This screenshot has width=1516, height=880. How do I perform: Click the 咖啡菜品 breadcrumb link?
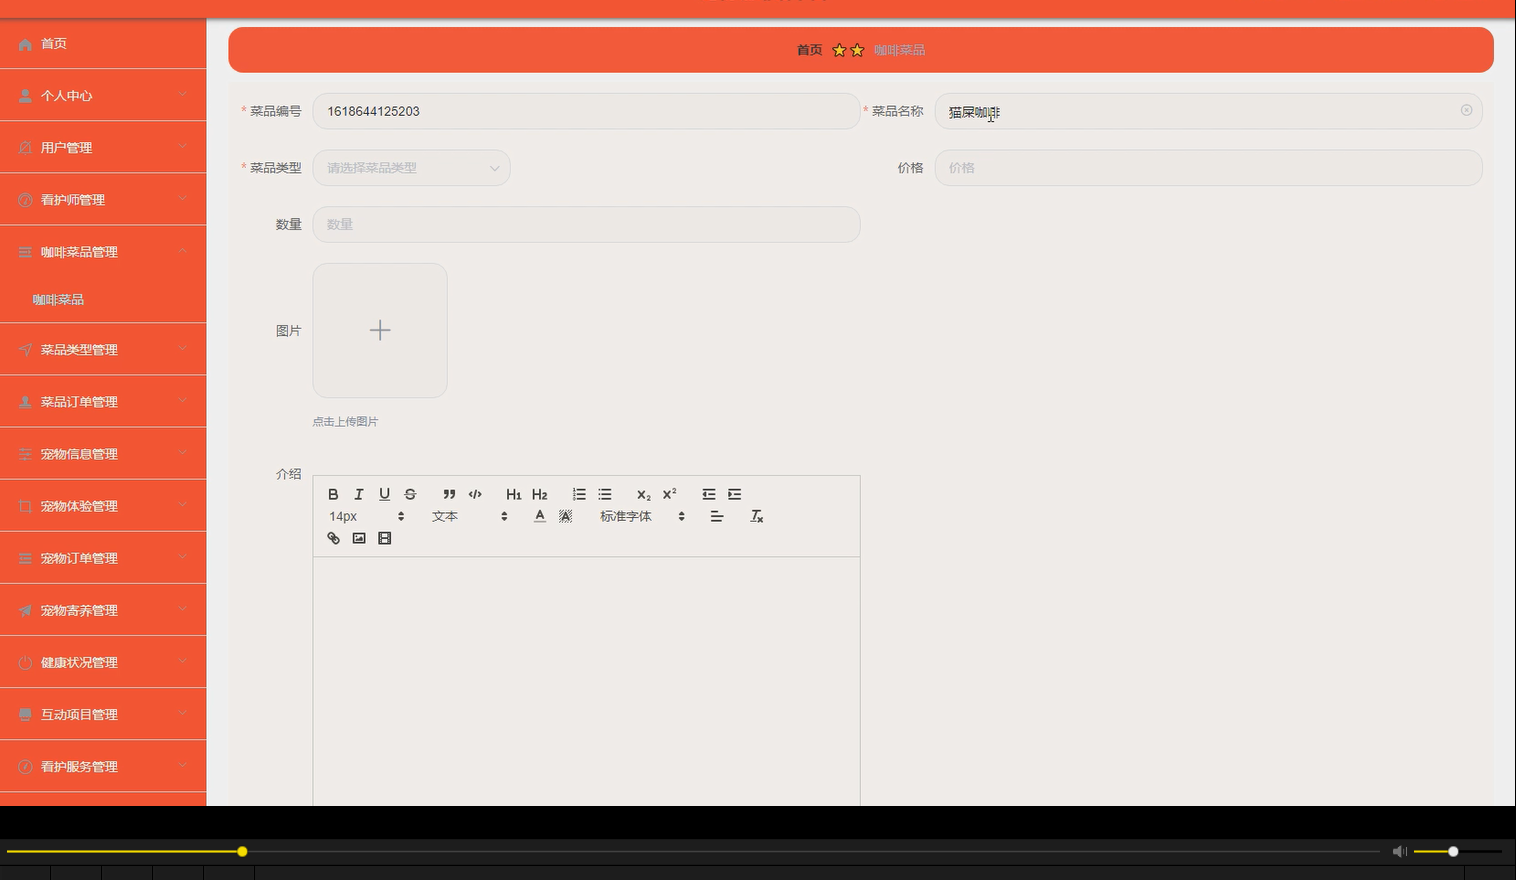[899, 50]
